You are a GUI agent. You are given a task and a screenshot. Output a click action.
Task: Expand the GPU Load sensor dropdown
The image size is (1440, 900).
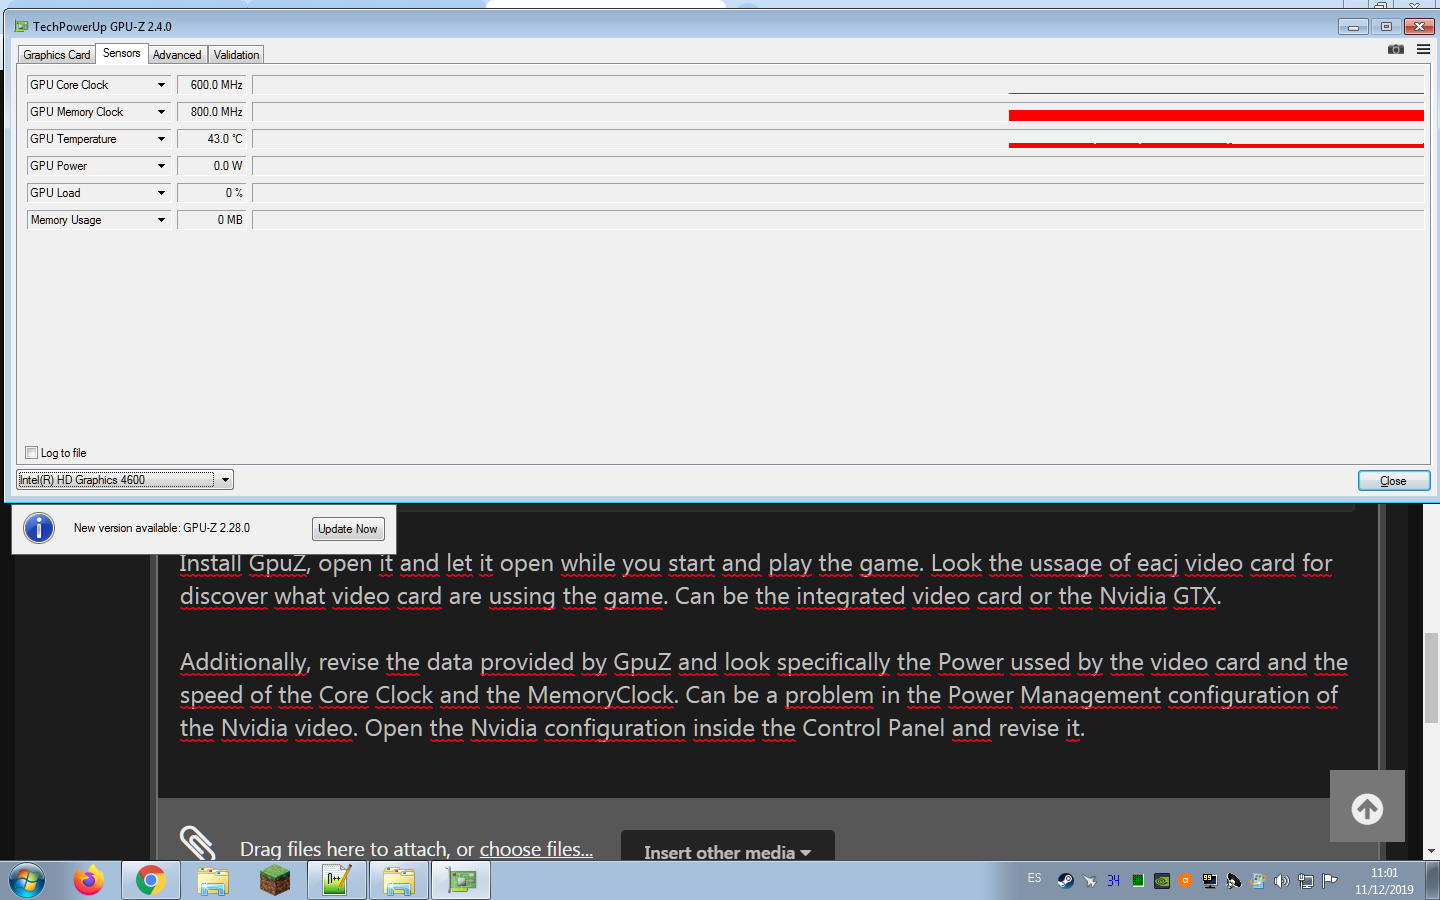[x=161, y=193]
